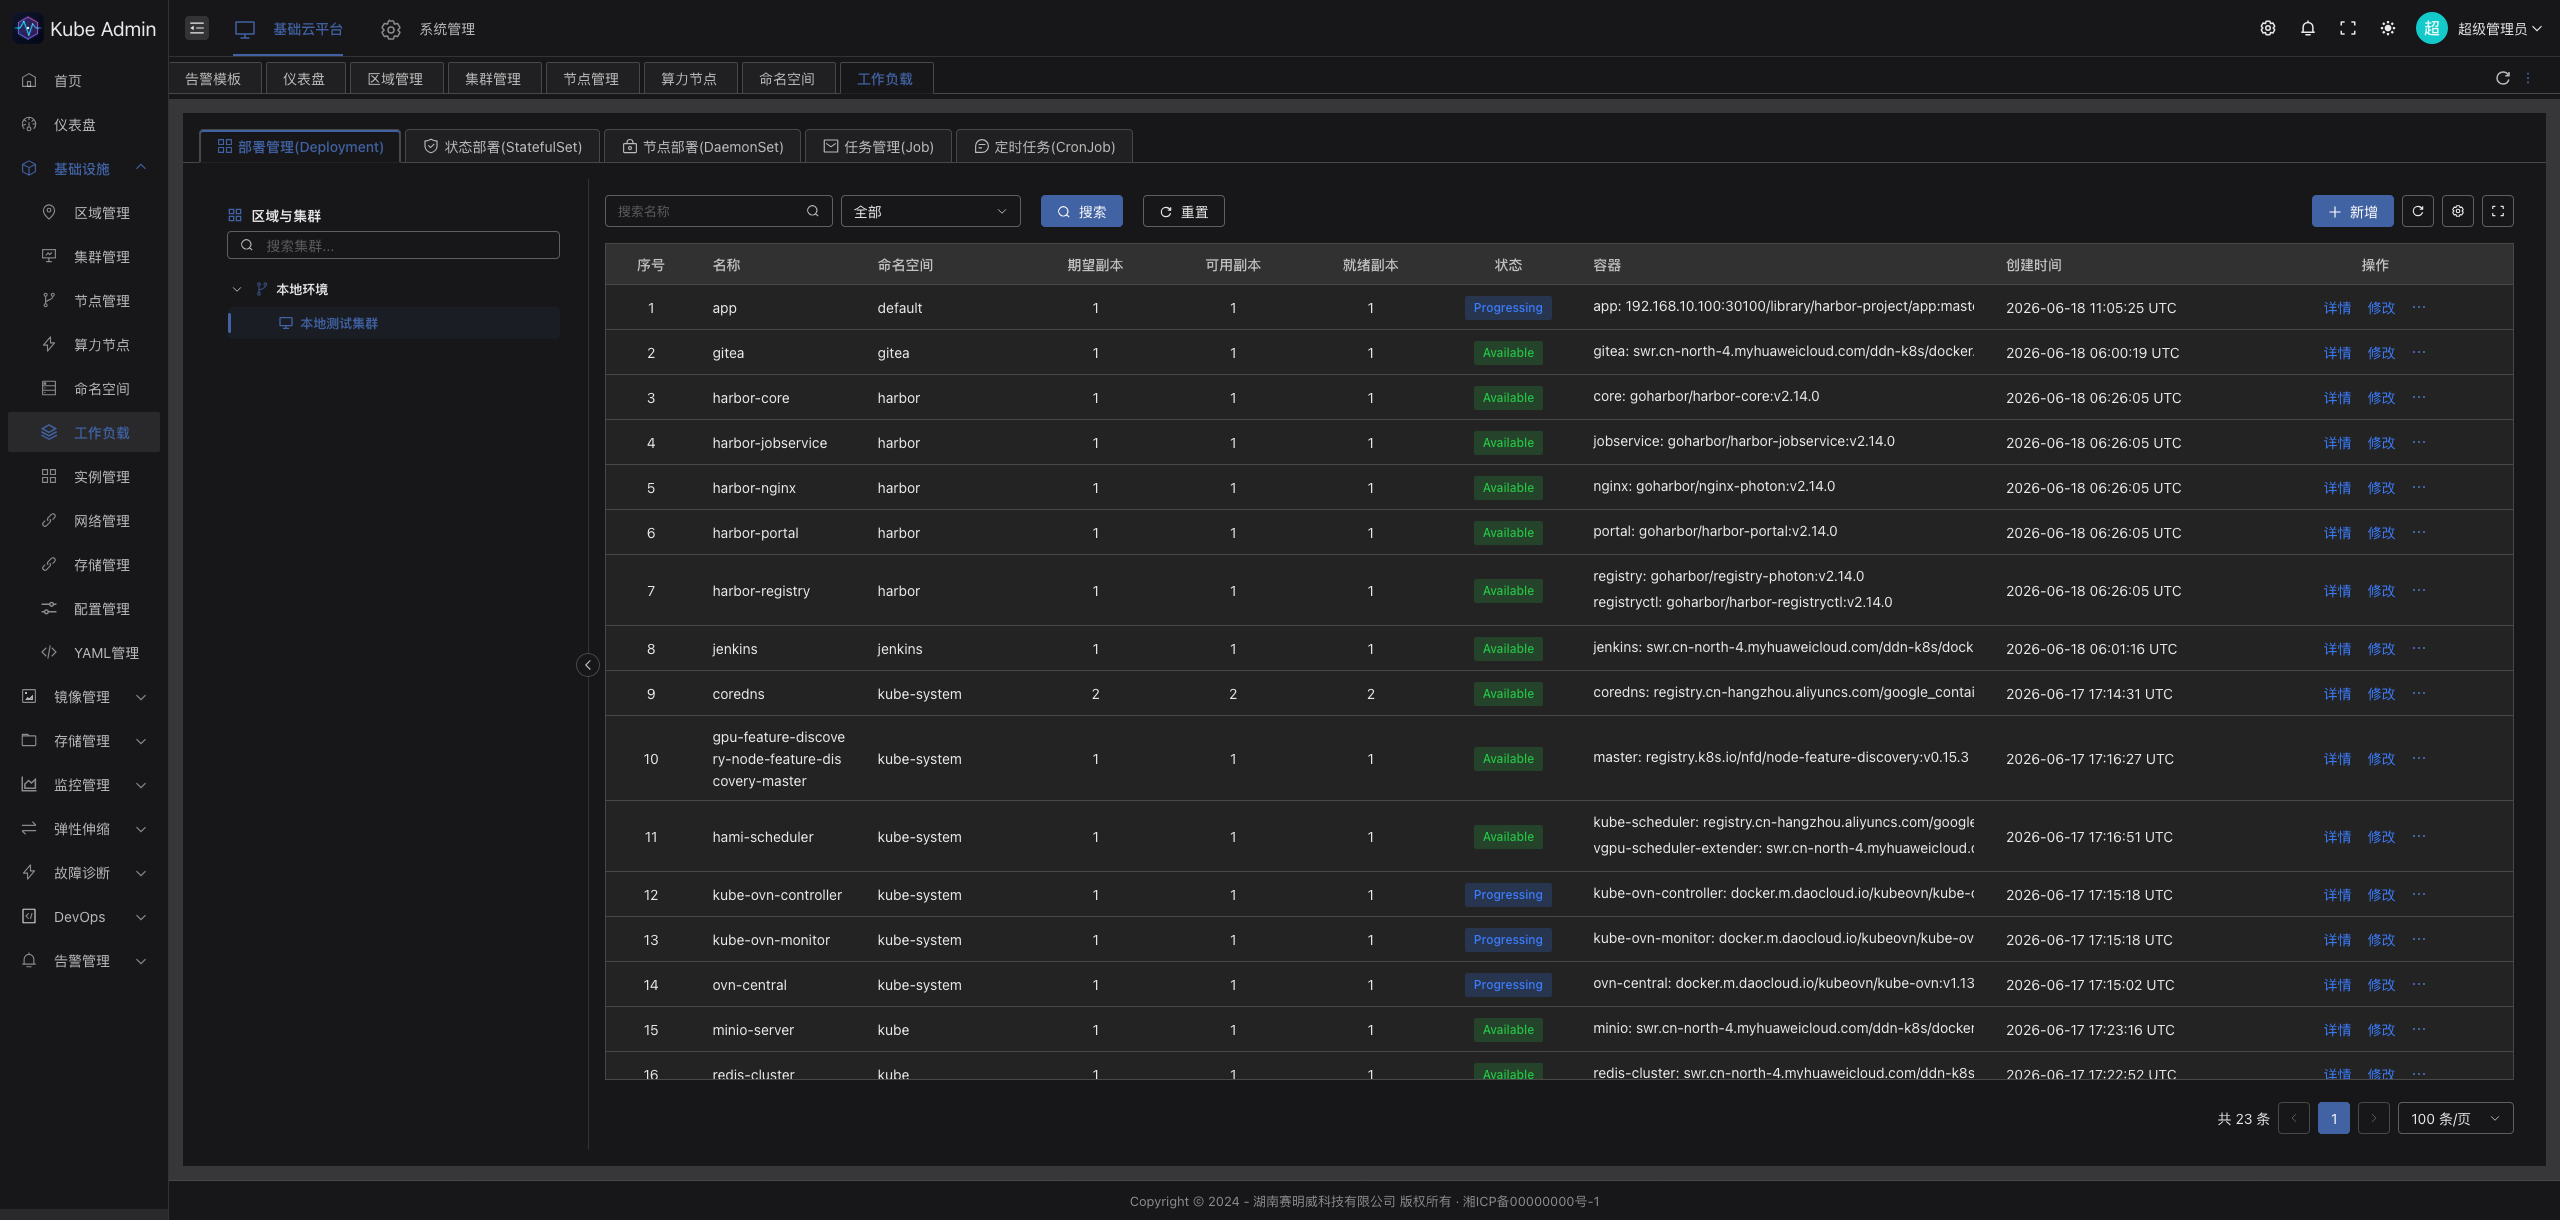Click 修改 for harbor-nginx row

(x=2381, y=488)
